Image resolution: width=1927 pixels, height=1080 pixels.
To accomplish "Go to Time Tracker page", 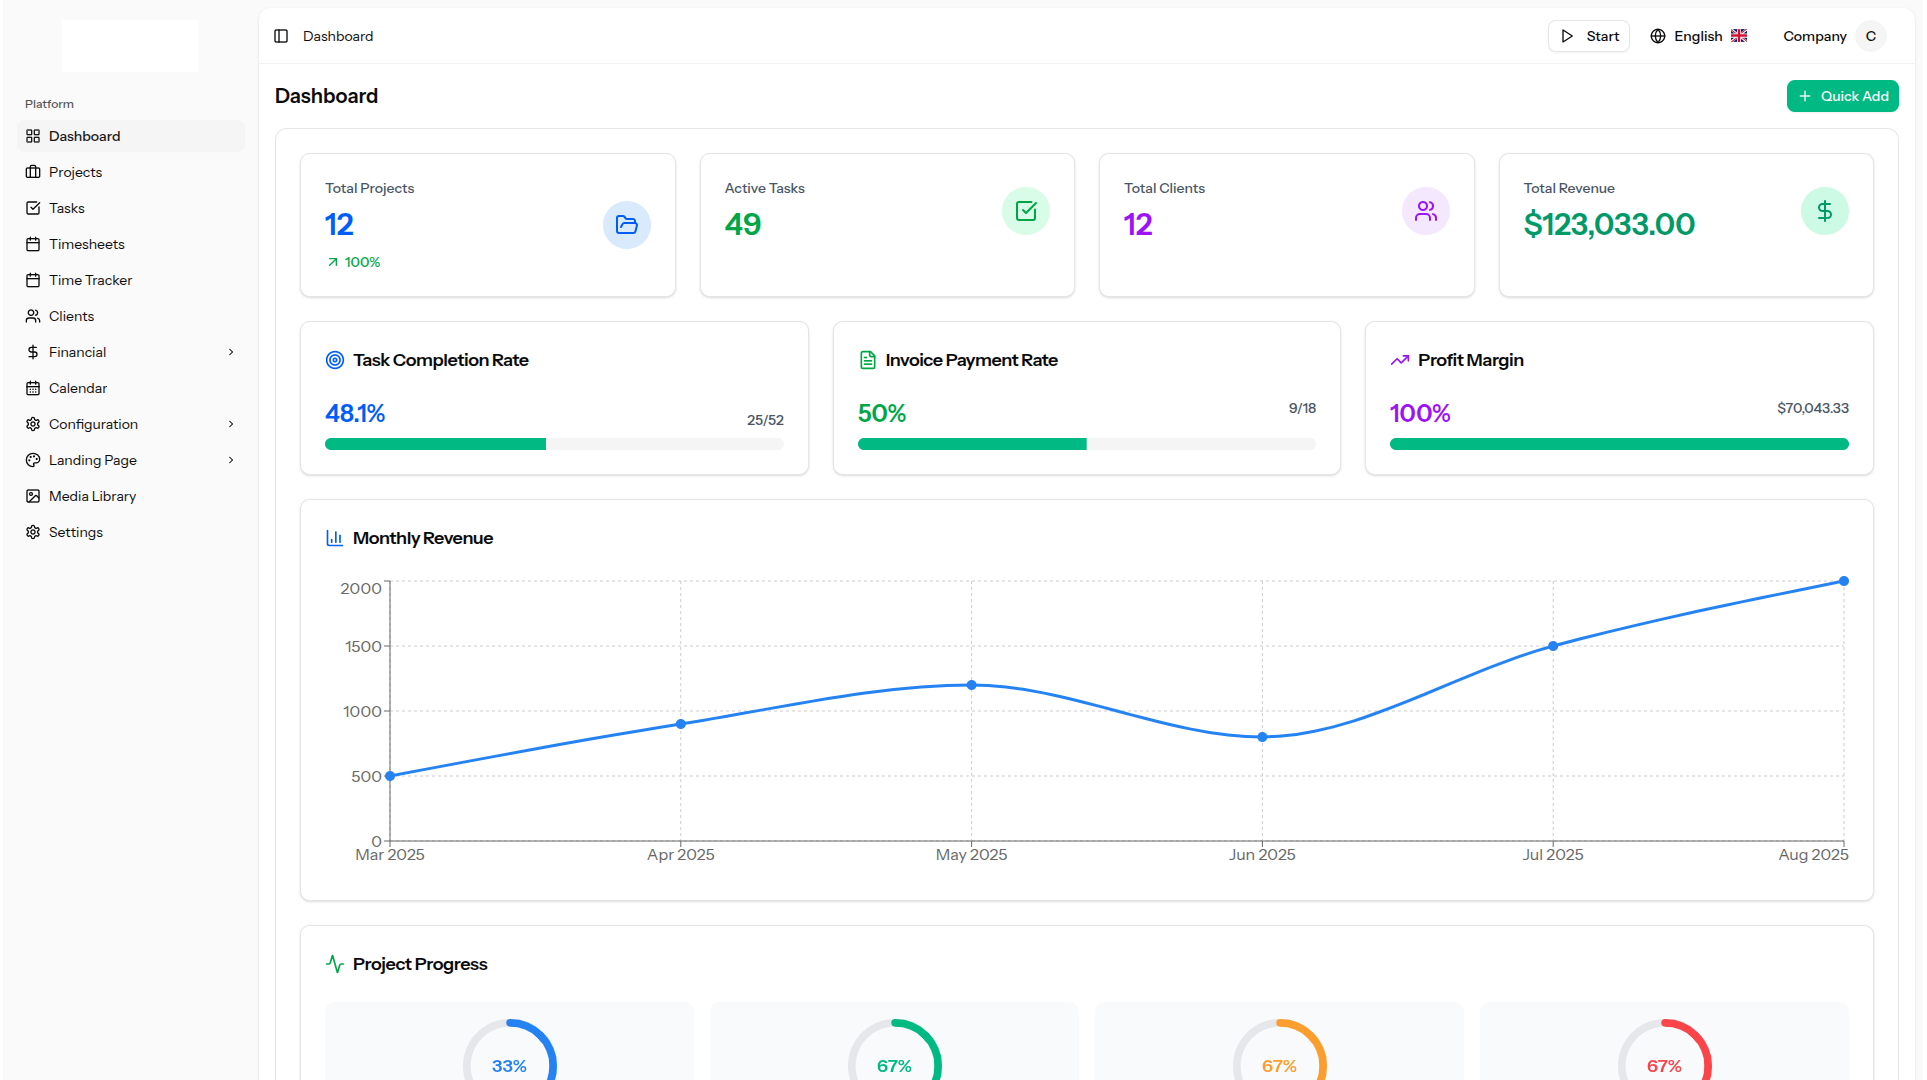I will coord(90,280).
